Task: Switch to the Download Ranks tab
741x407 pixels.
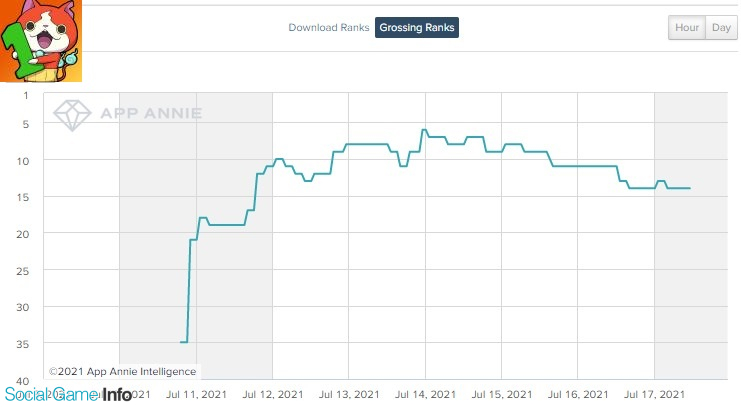Action: [328, 27]
